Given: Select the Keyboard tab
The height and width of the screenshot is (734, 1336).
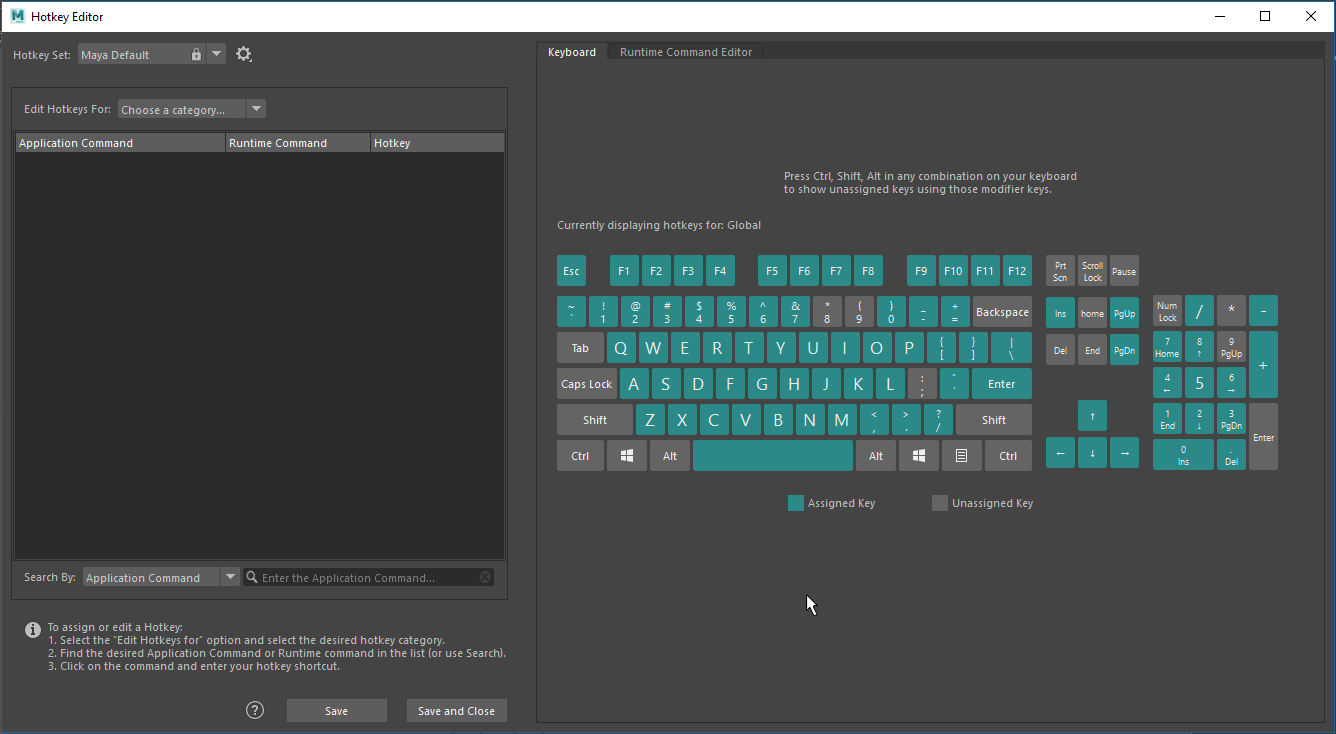Looking at the screenshot, I should pyautogui.click(x=571, y=52).
